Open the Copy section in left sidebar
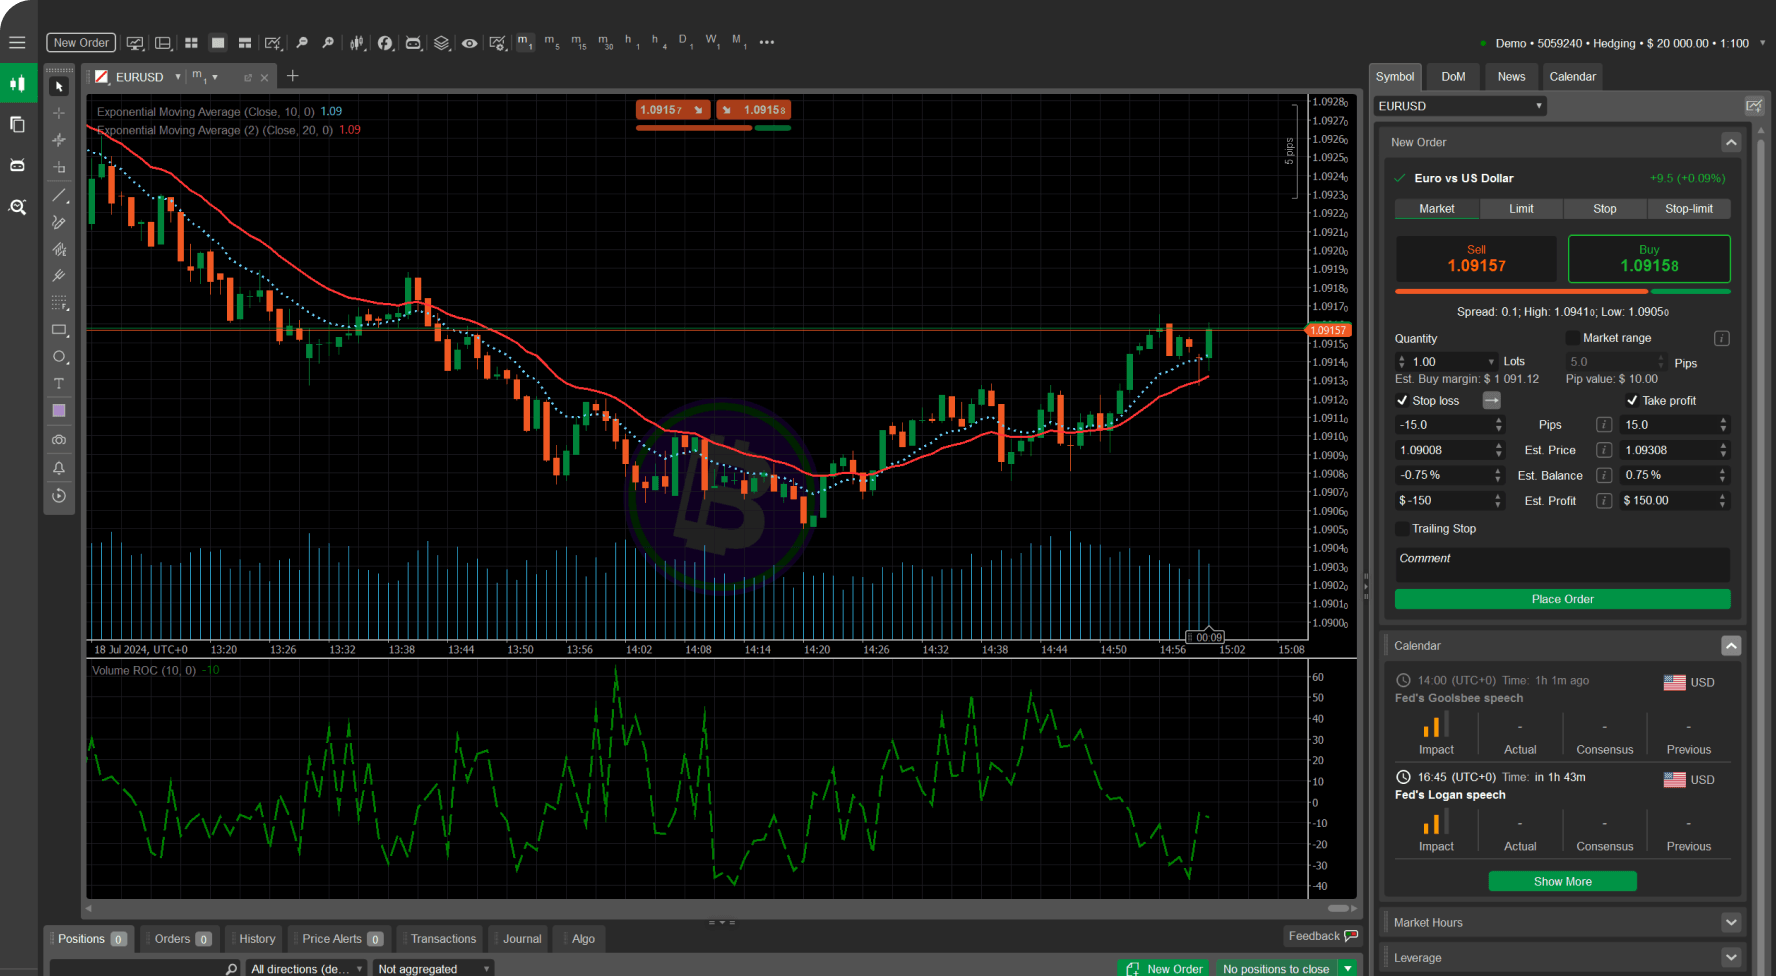1776x976 pixels. (18, 125)
